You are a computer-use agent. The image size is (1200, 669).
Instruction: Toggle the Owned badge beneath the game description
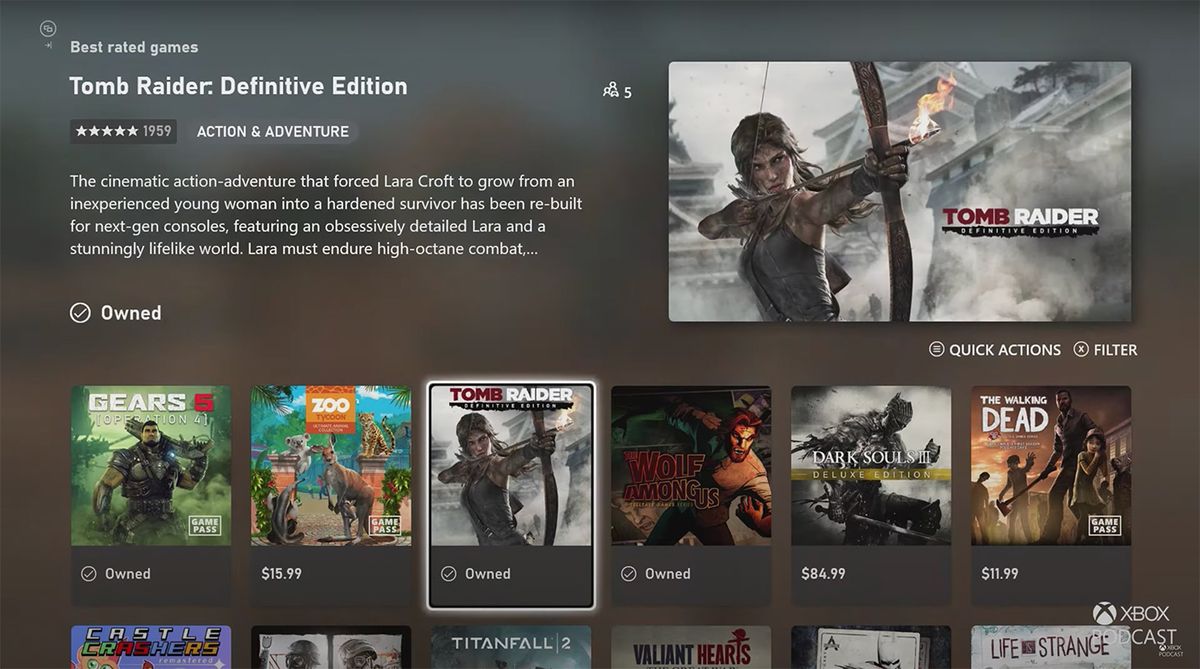[115, 312]
